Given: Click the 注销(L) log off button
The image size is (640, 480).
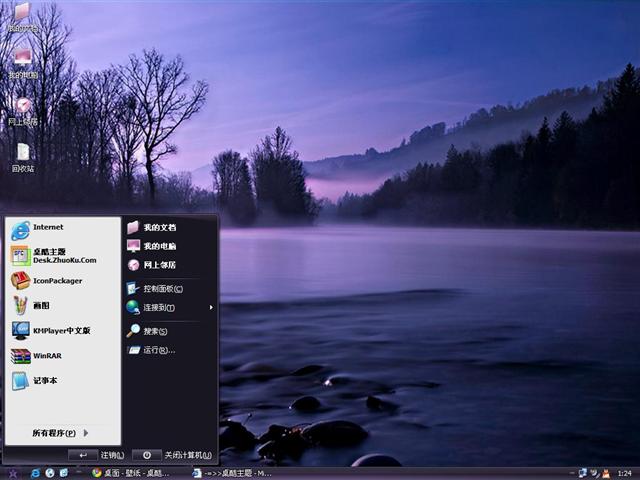Looking at the screenshot, I should pyautogui.click(x=96, y=455).
